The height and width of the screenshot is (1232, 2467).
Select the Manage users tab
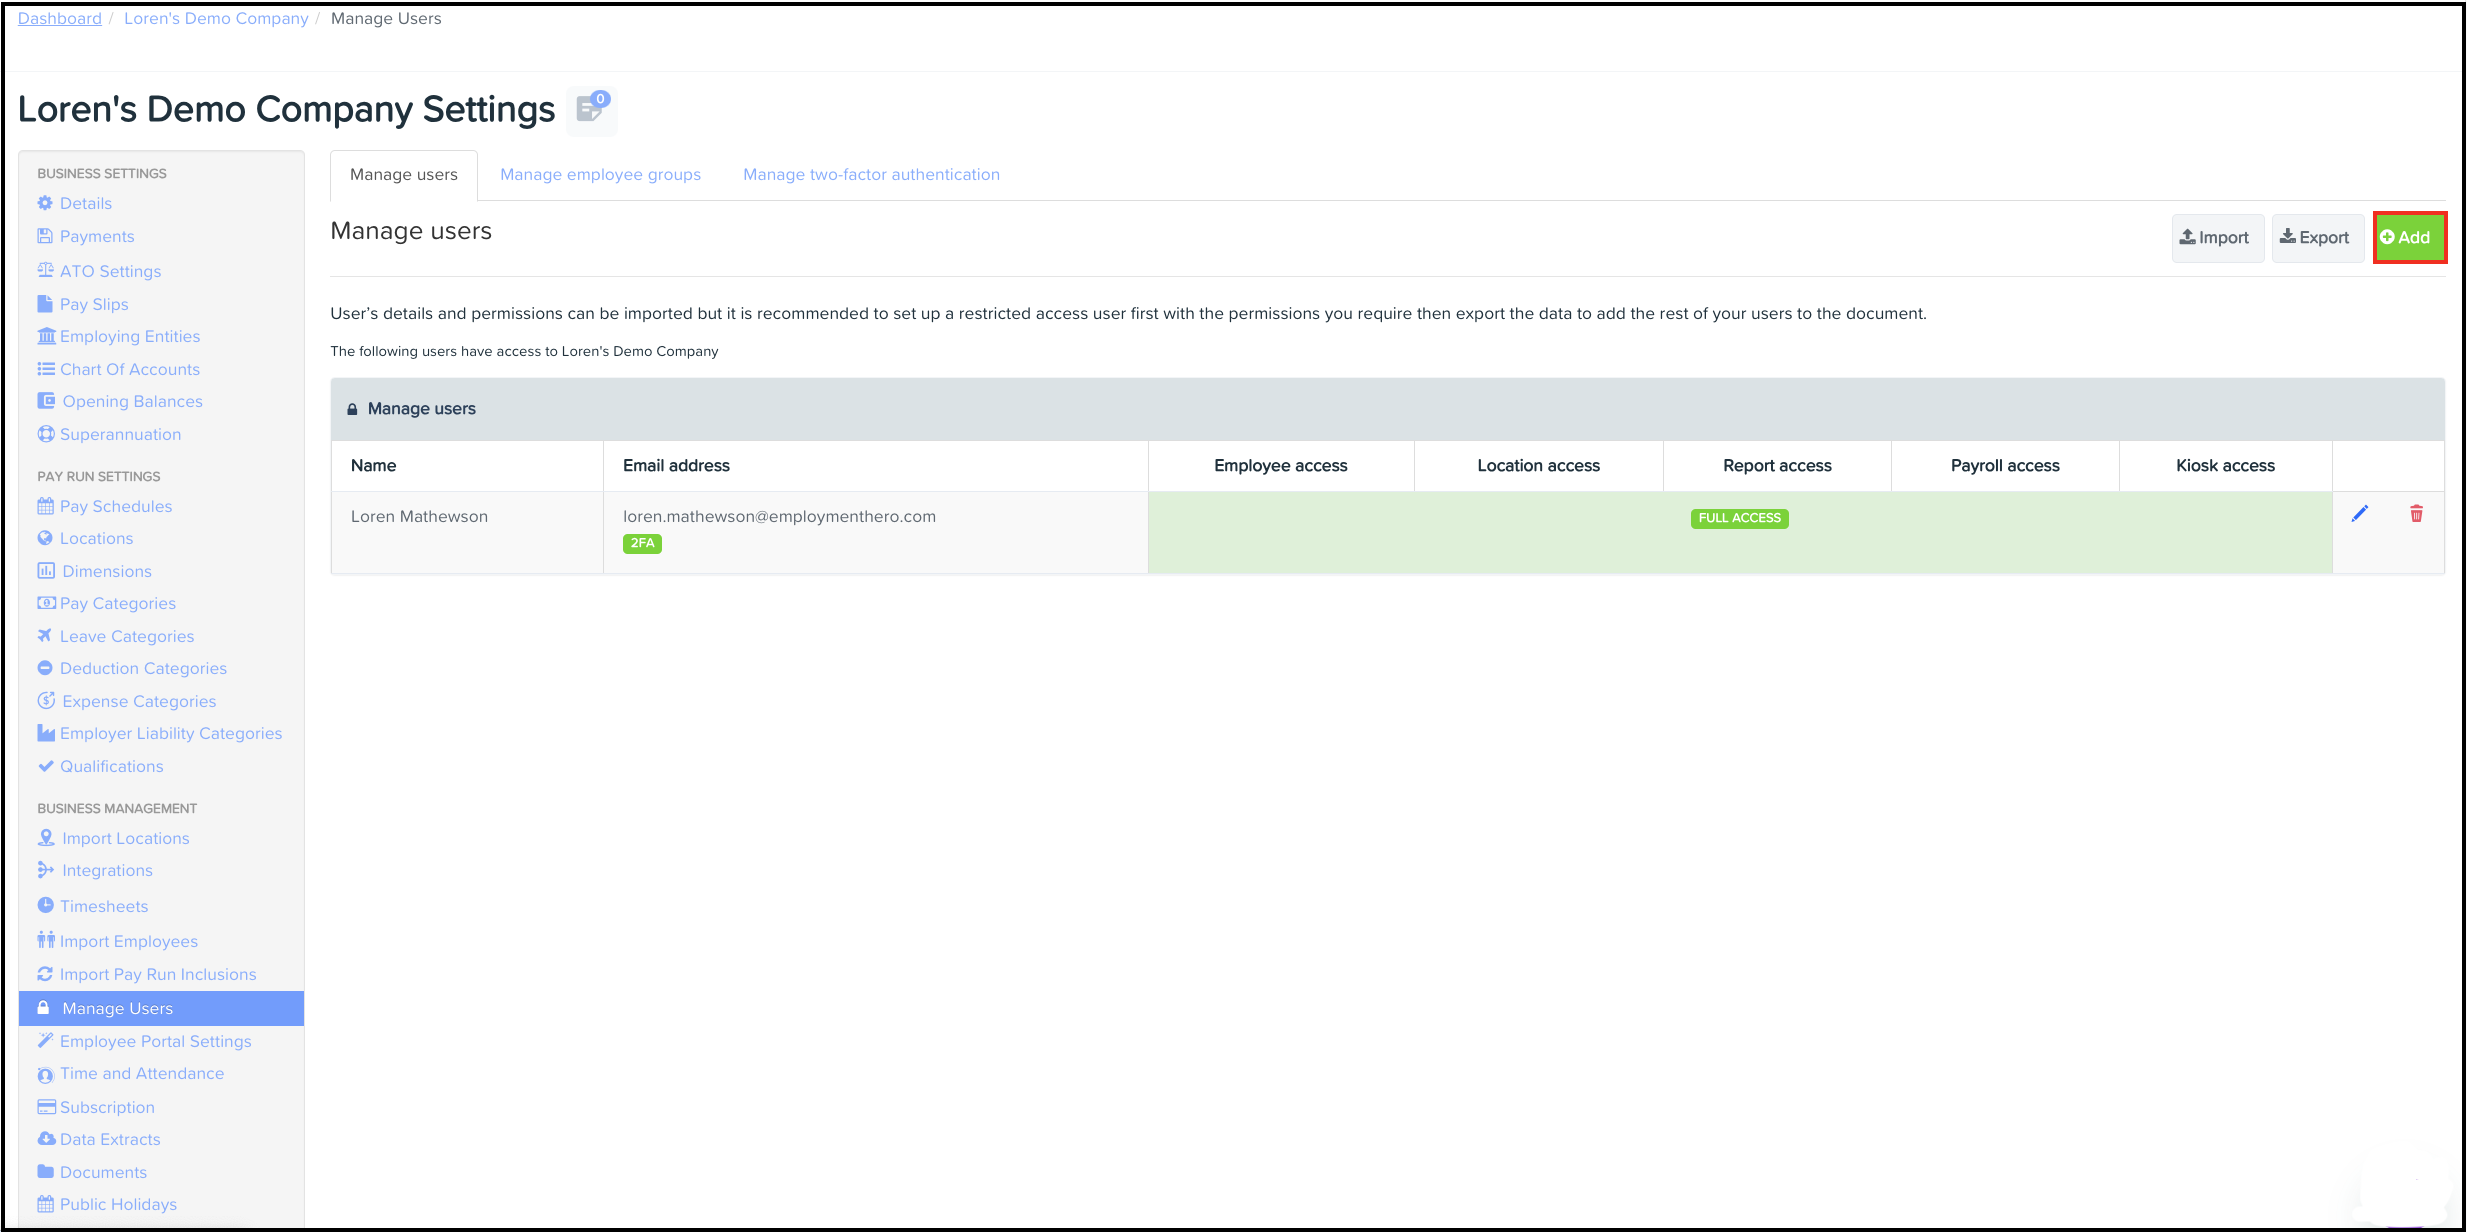click(403, 175)
